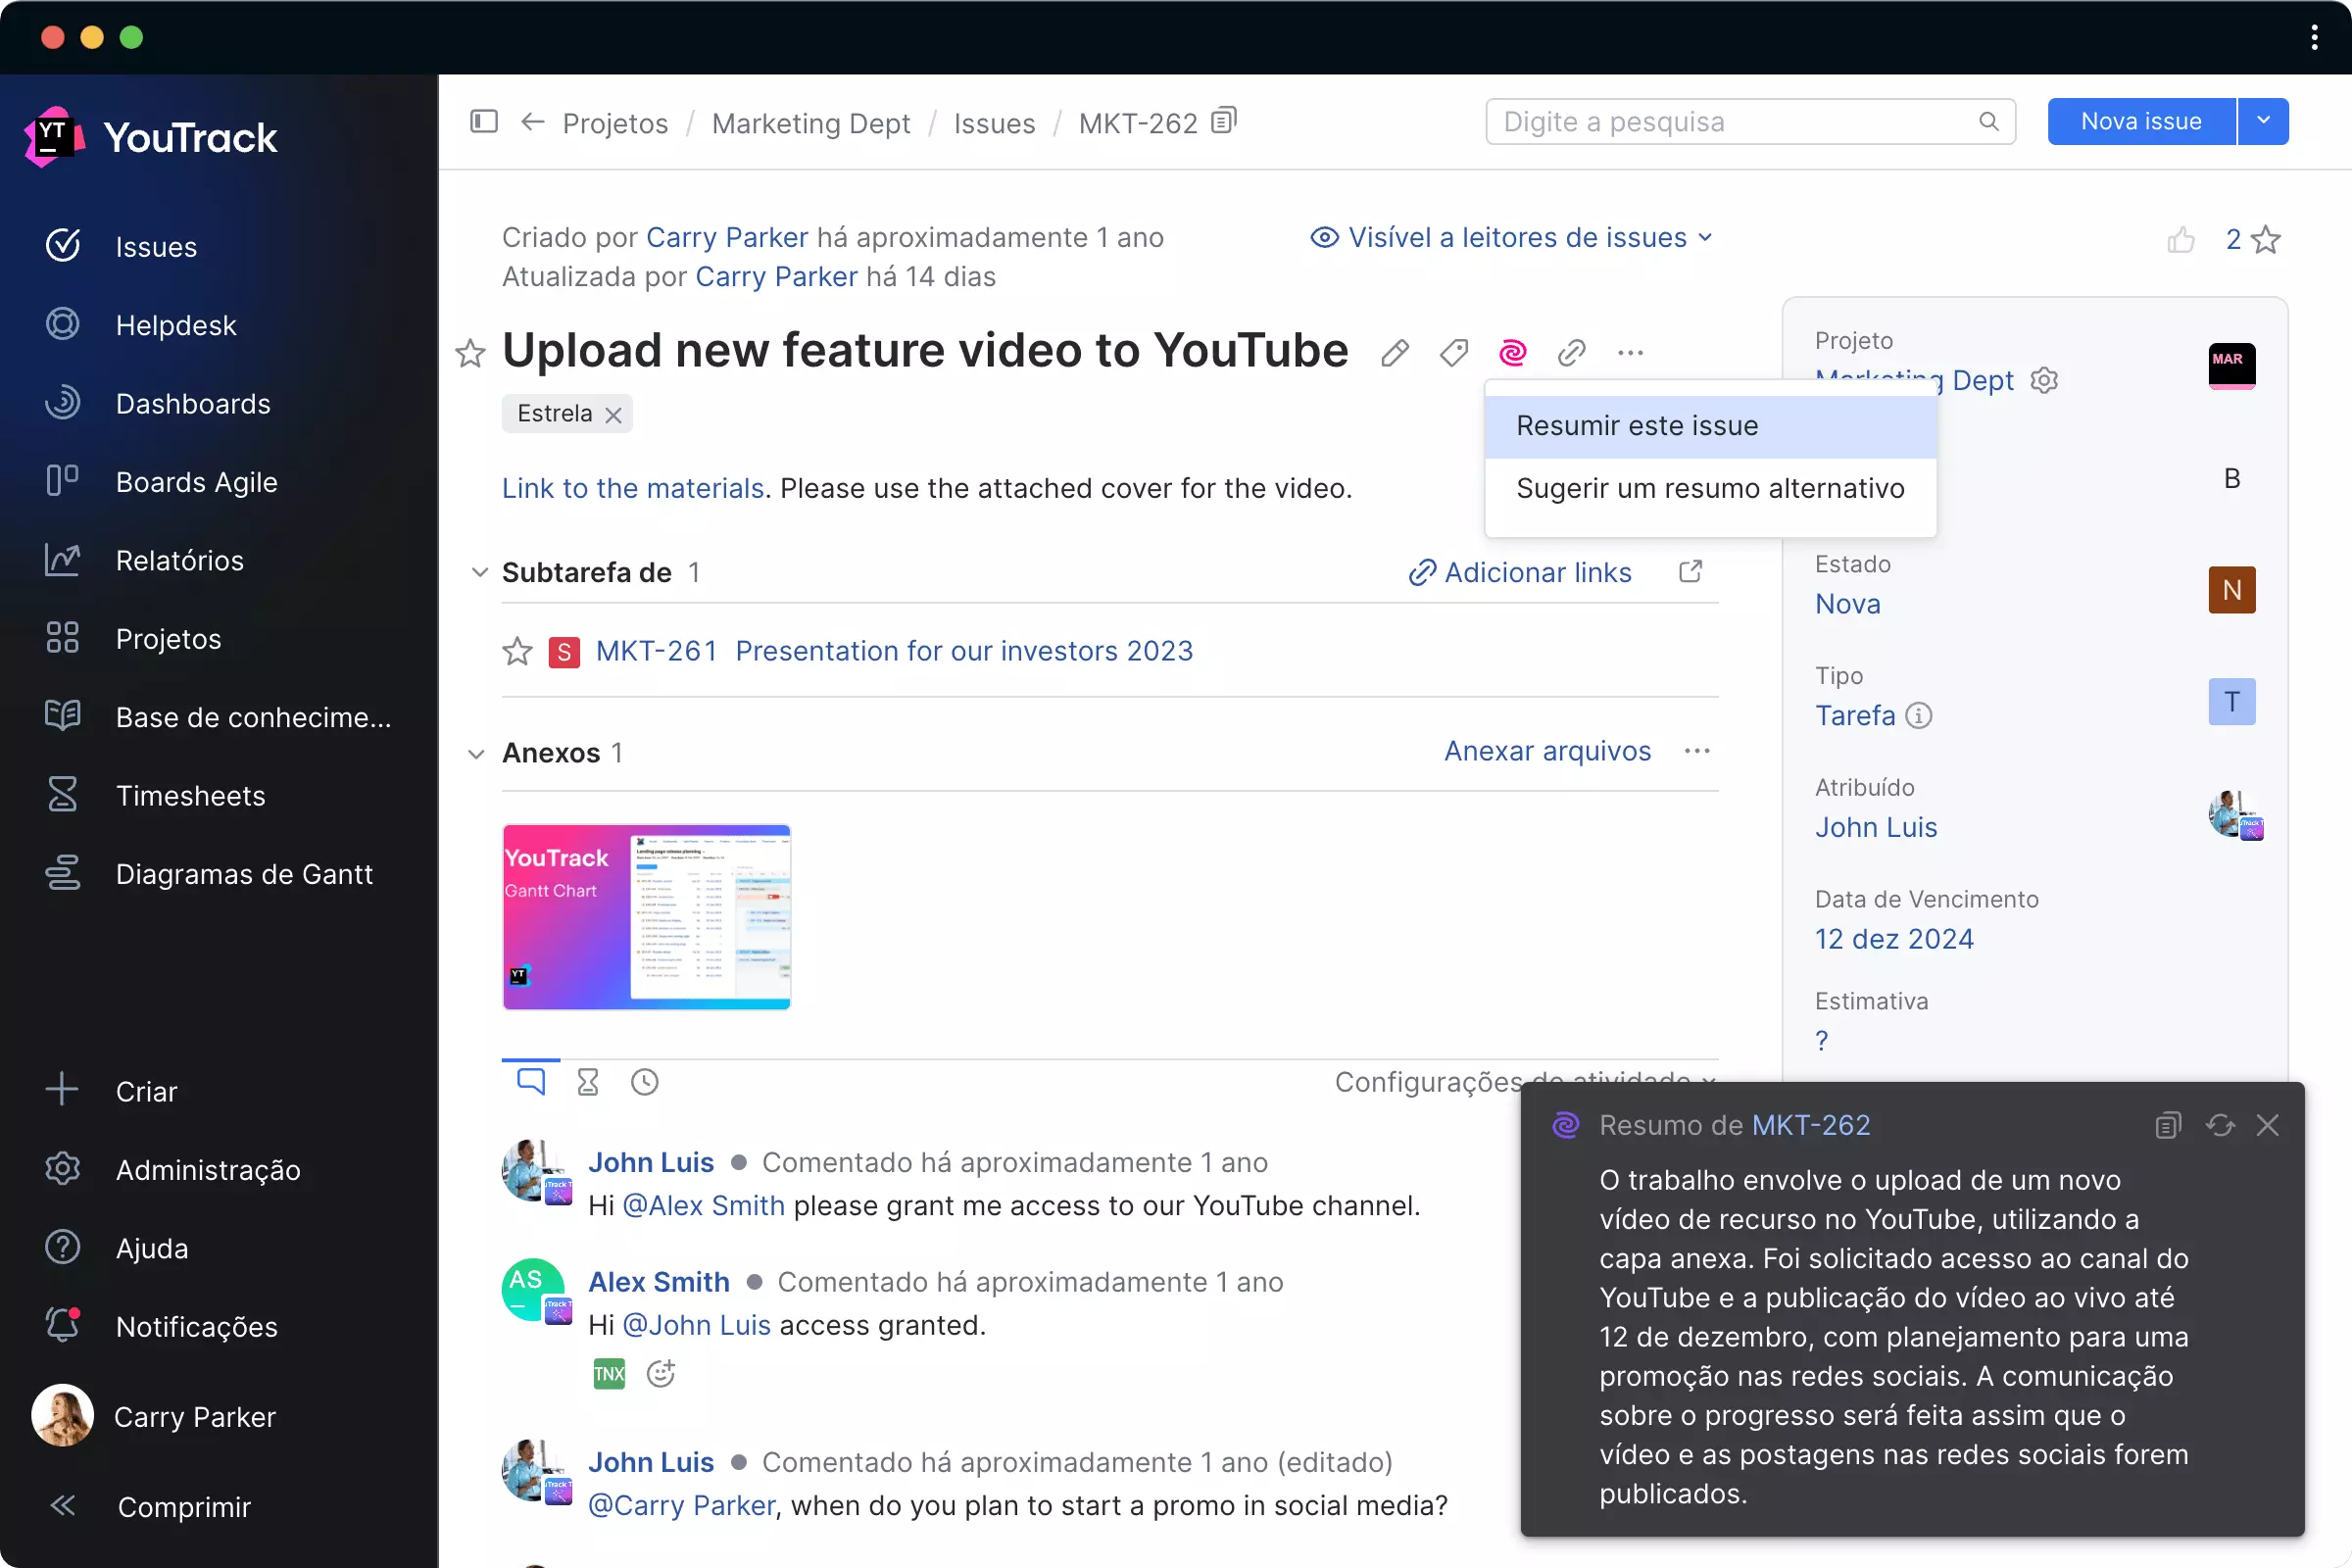The width and height of the screenshot is (2352, 1568).
Task: Open Diagramas de Gantt in the sidebar
Action: click(245, 873)
